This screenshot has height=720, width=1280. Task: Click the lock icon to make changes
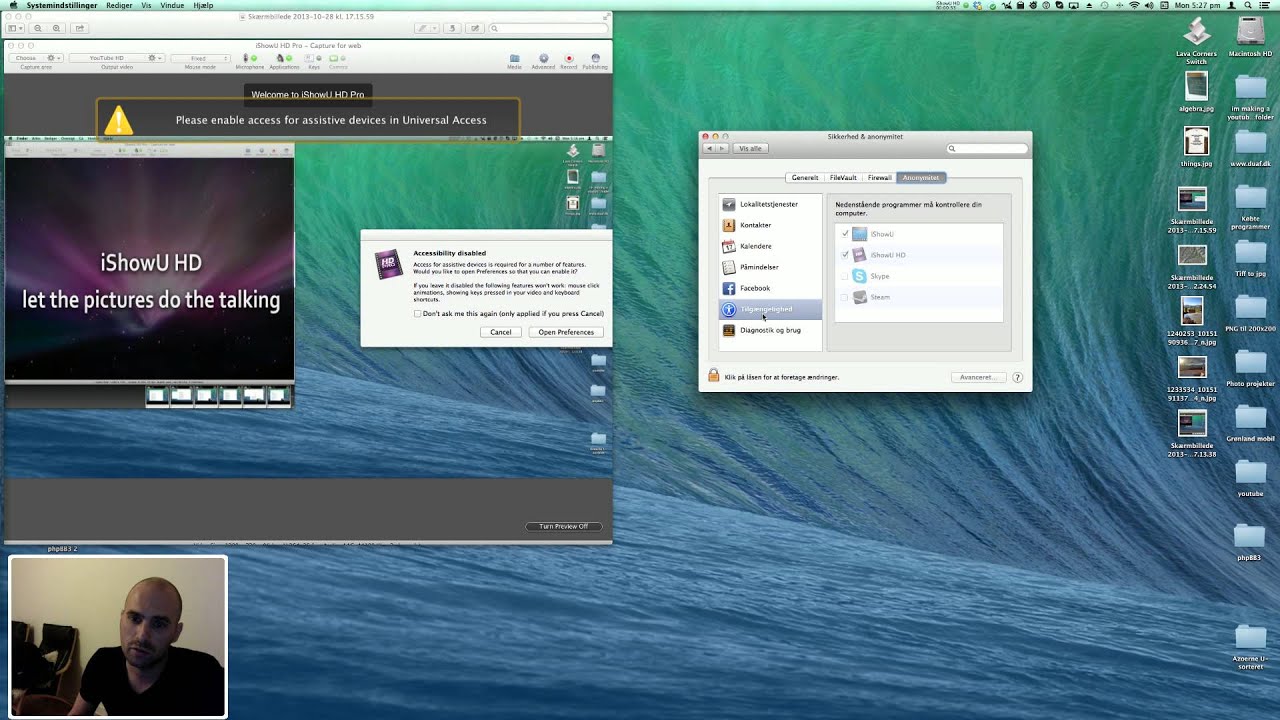(x=713, y=376)
